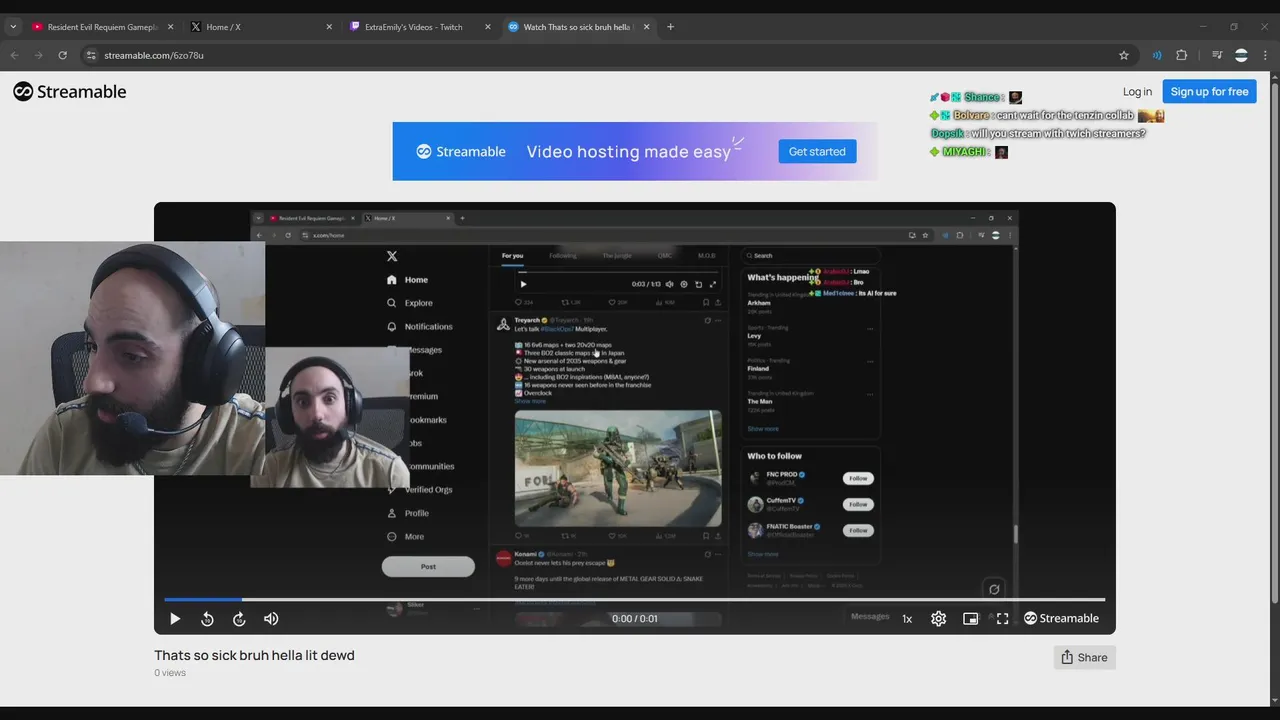Open the media control icon in toolbar
The width and height of the screenshot is (1280, 720).
(x=1217, y=55)
